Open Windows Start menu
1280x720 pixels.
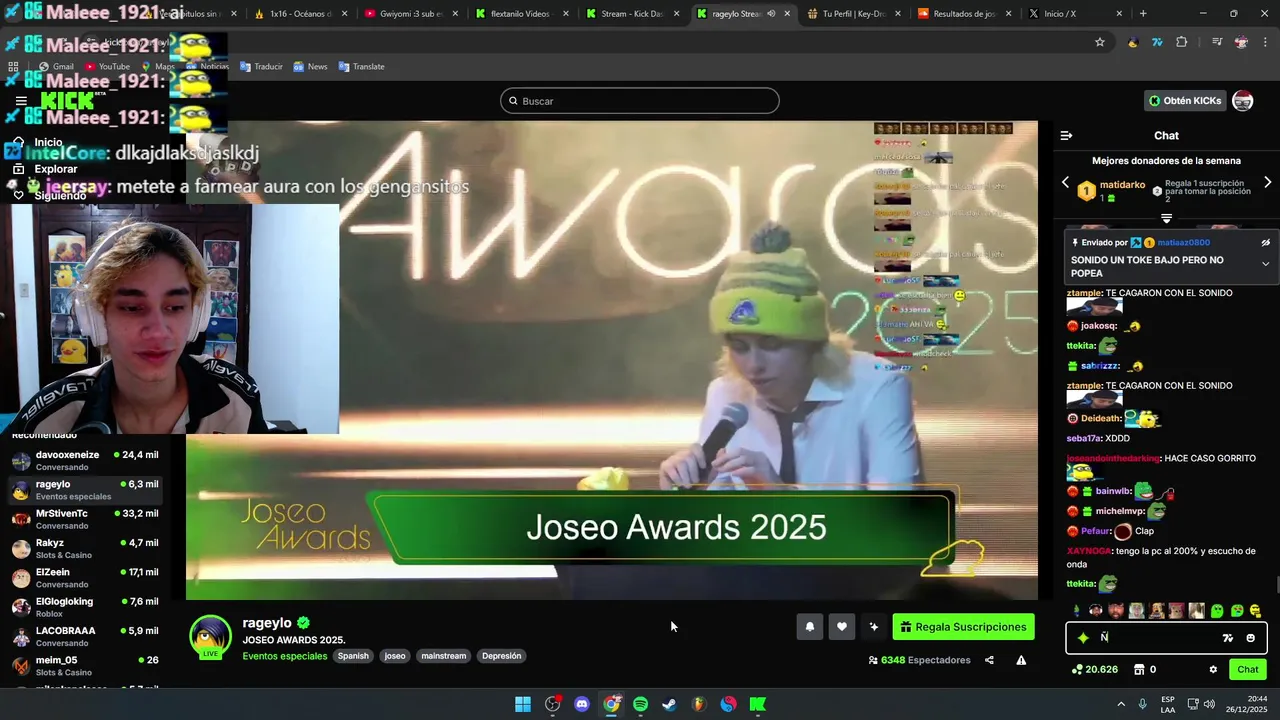pyautogui.click(x=523, y=704)
